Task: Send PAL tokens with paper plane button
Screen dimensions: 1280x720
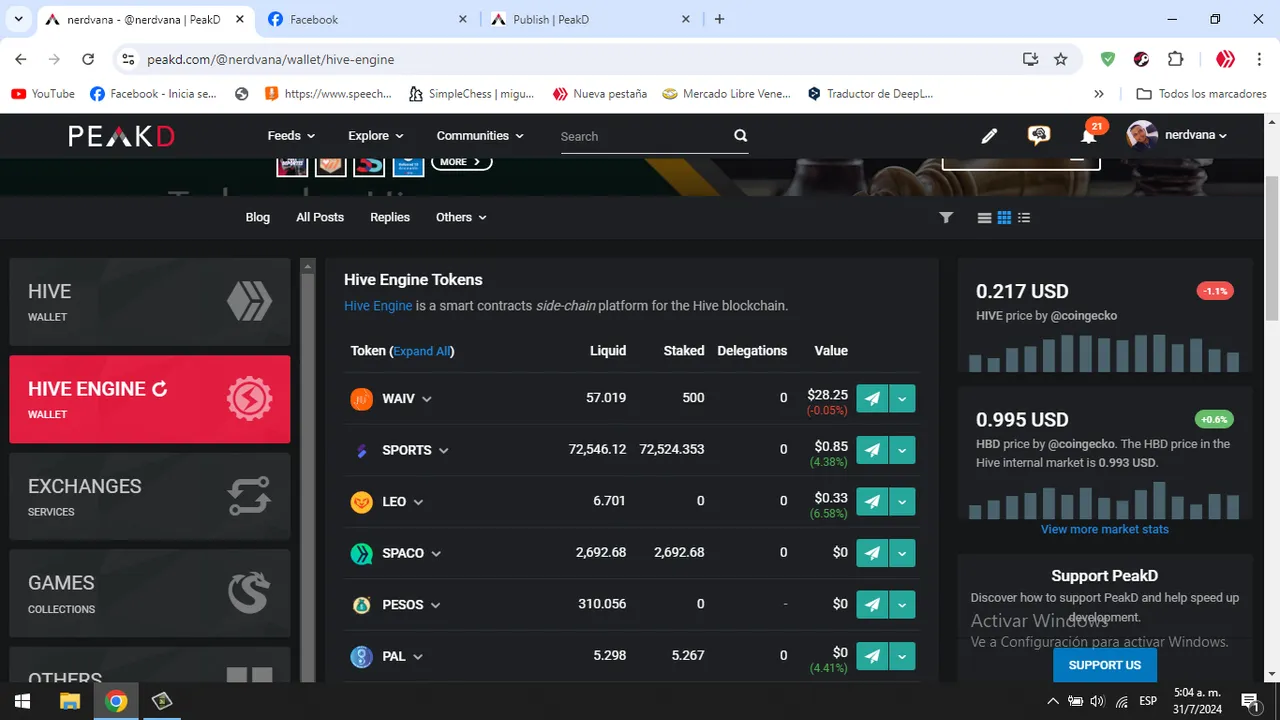Action: [872, 656]
